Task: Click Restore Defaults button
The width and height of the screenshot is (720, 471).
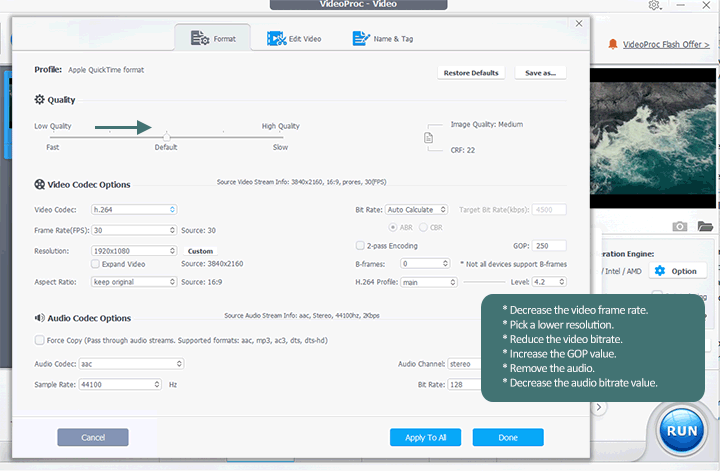Action: pyautogui.click(x=471, y=73)
